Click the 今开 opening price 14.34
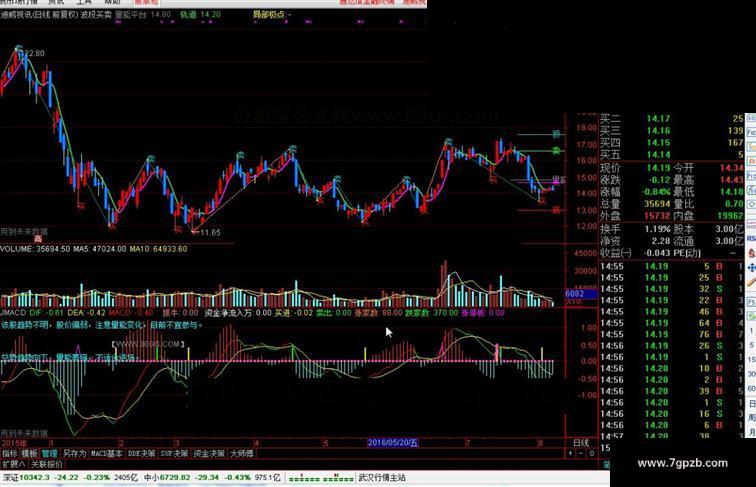 731,168
